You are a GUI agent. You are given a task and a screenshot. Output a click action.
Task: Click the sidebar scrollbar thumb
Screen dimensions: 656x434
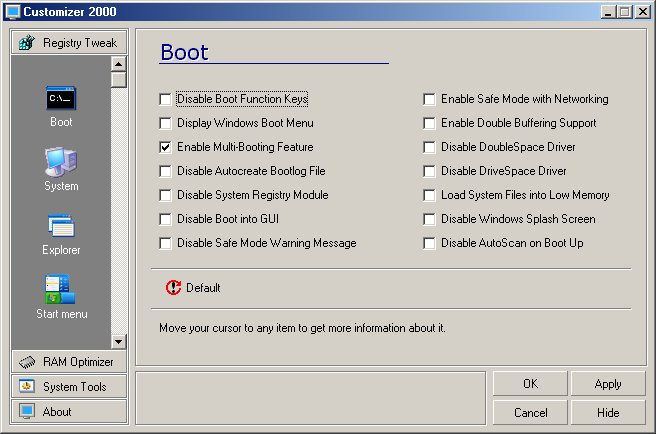pyautogui.click(x=119, y=80)
